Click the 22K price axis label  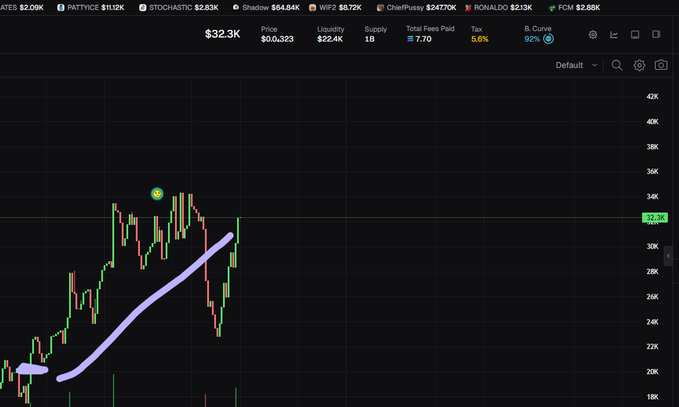pyautogui.click(x=652, y=346)
